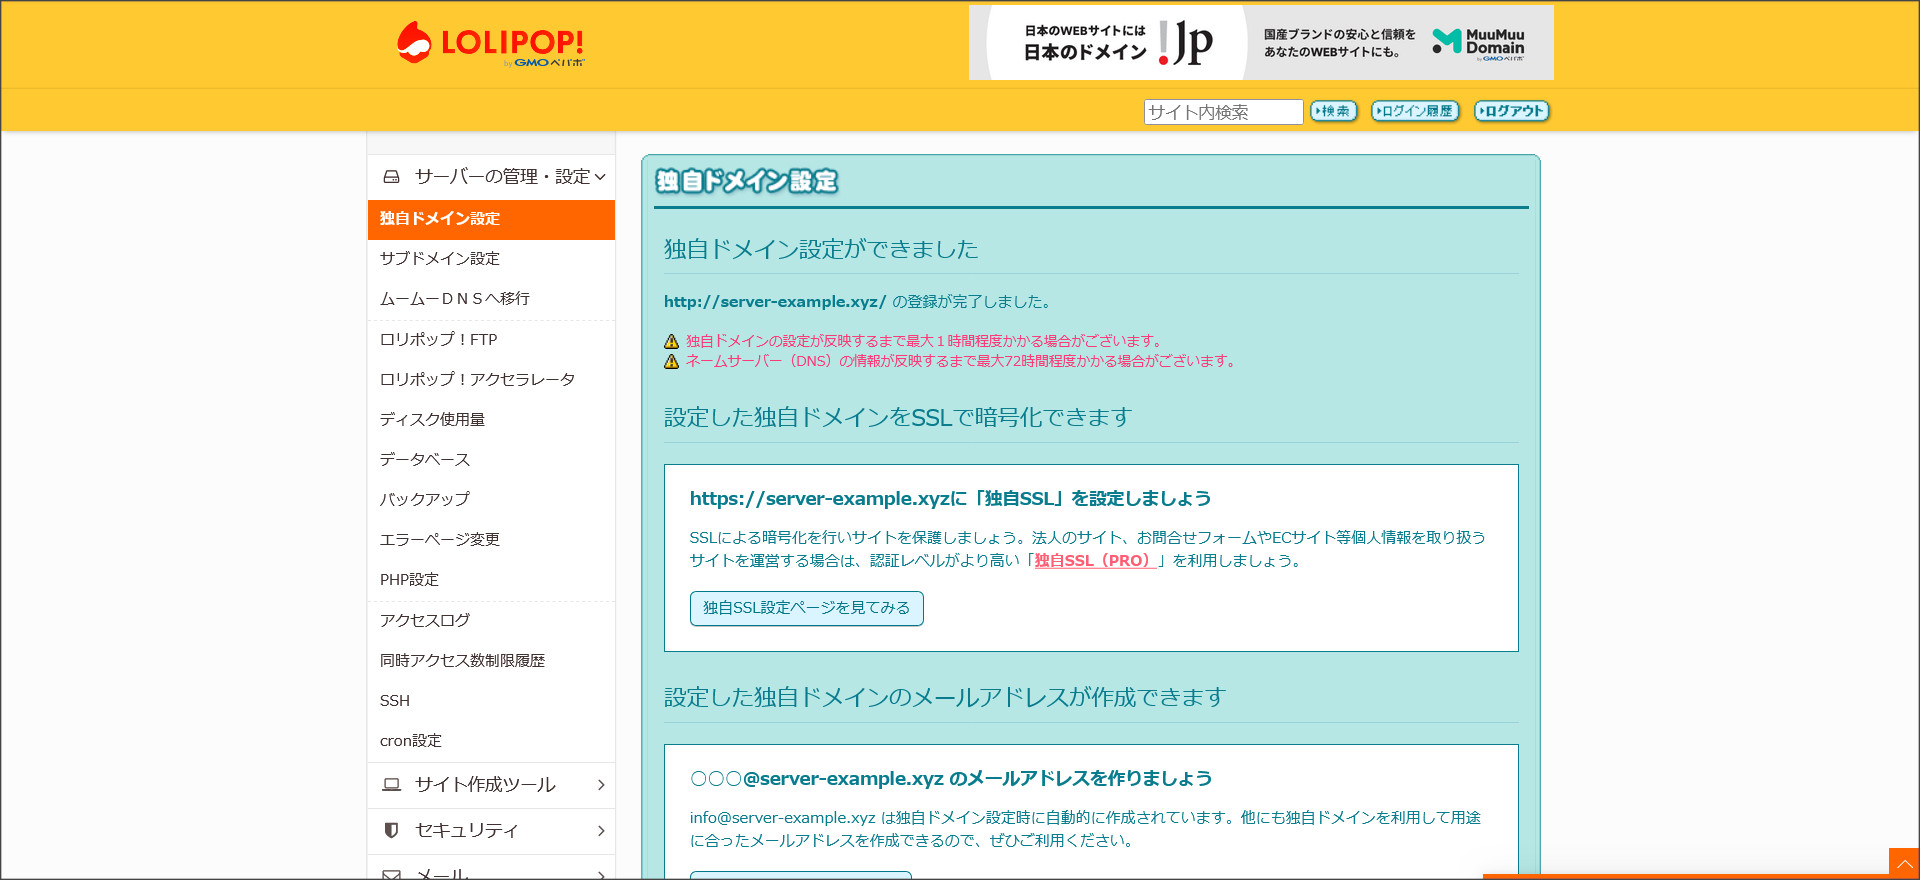Expand the サイト作成ツール chevron
Viewport: 1920px width, 880px height.
(601, 785)
